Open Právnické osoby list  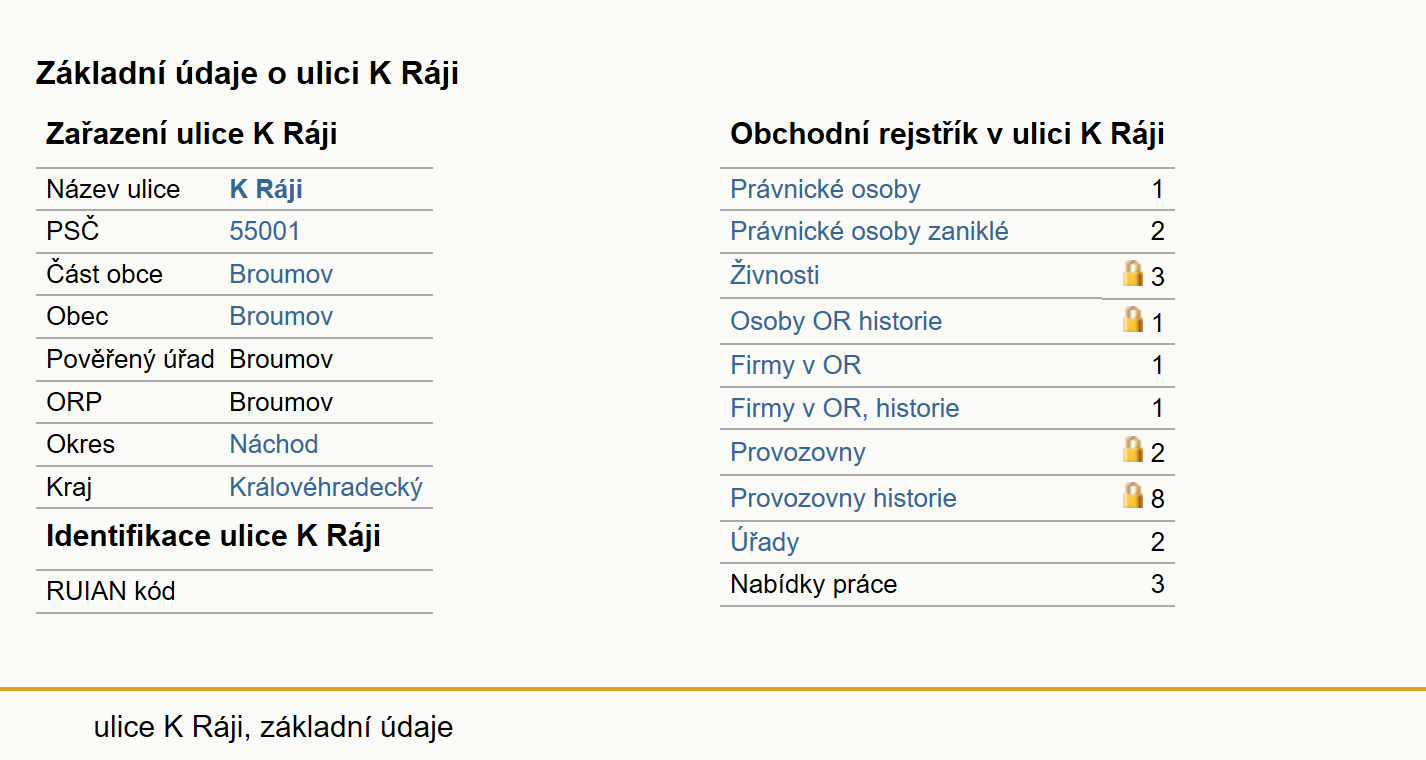(825, 190)
